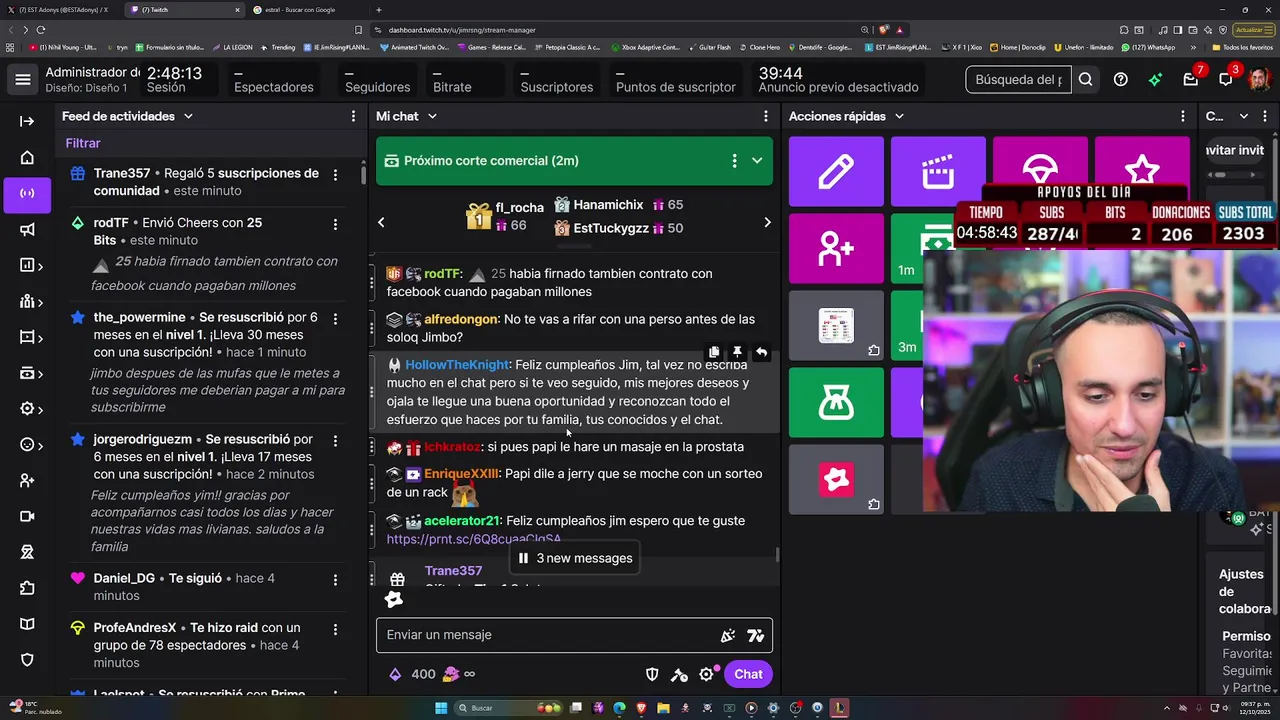Image resolution: width=1280 pixels, height=720 pixels.
Task: Open the 7TV emote picker icon
Action: (x=755, y=635)
